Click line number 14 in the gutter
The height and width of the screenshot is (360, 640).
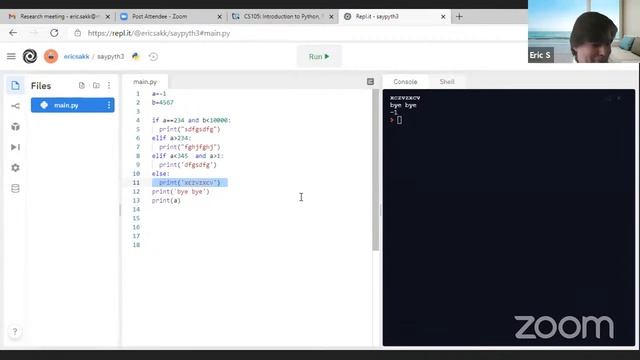136,209
